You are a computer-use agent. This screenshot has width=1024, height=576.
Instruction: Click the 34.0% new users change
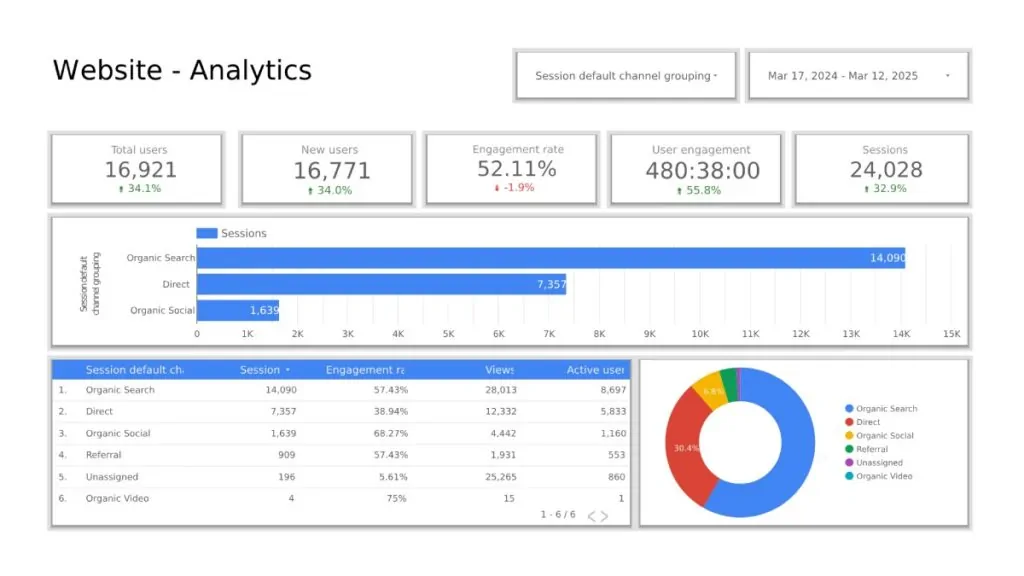(330, 191)
